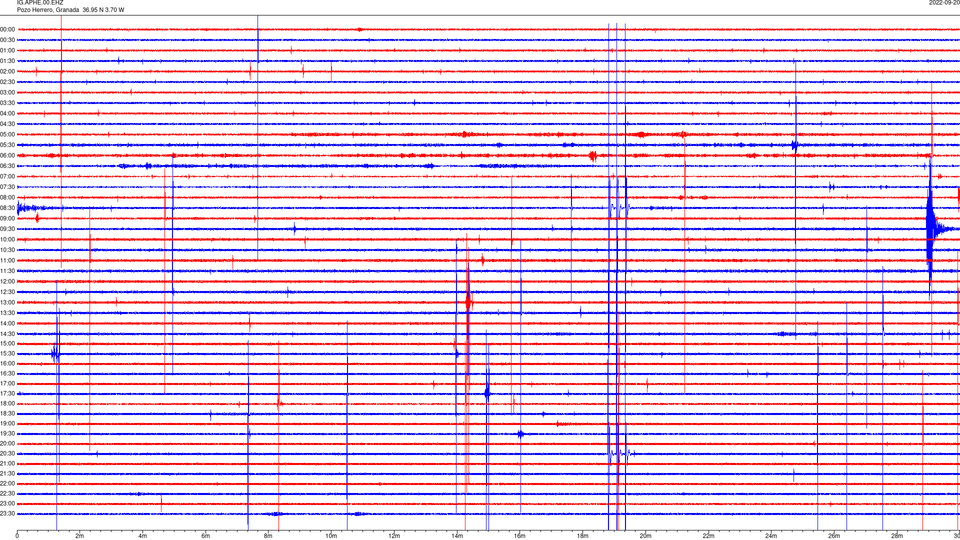The width and height of the screenshot is (960, 540).
Task: Select the 09:00 trace time label
Action: [7, 219]
